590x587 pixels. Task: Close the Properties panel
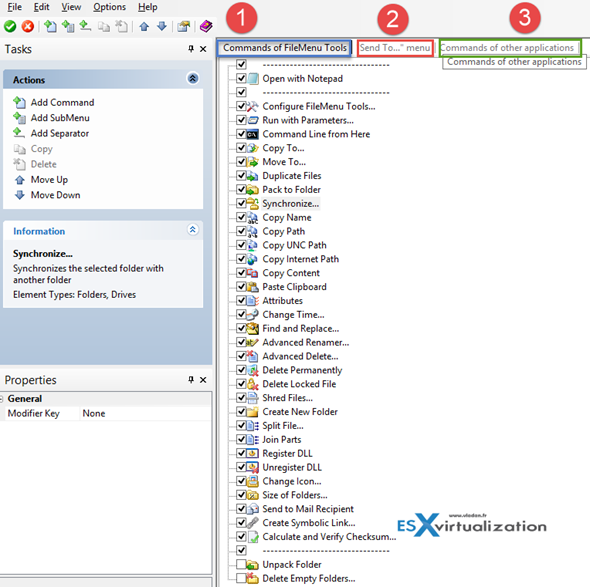click(x=203, y=380)
